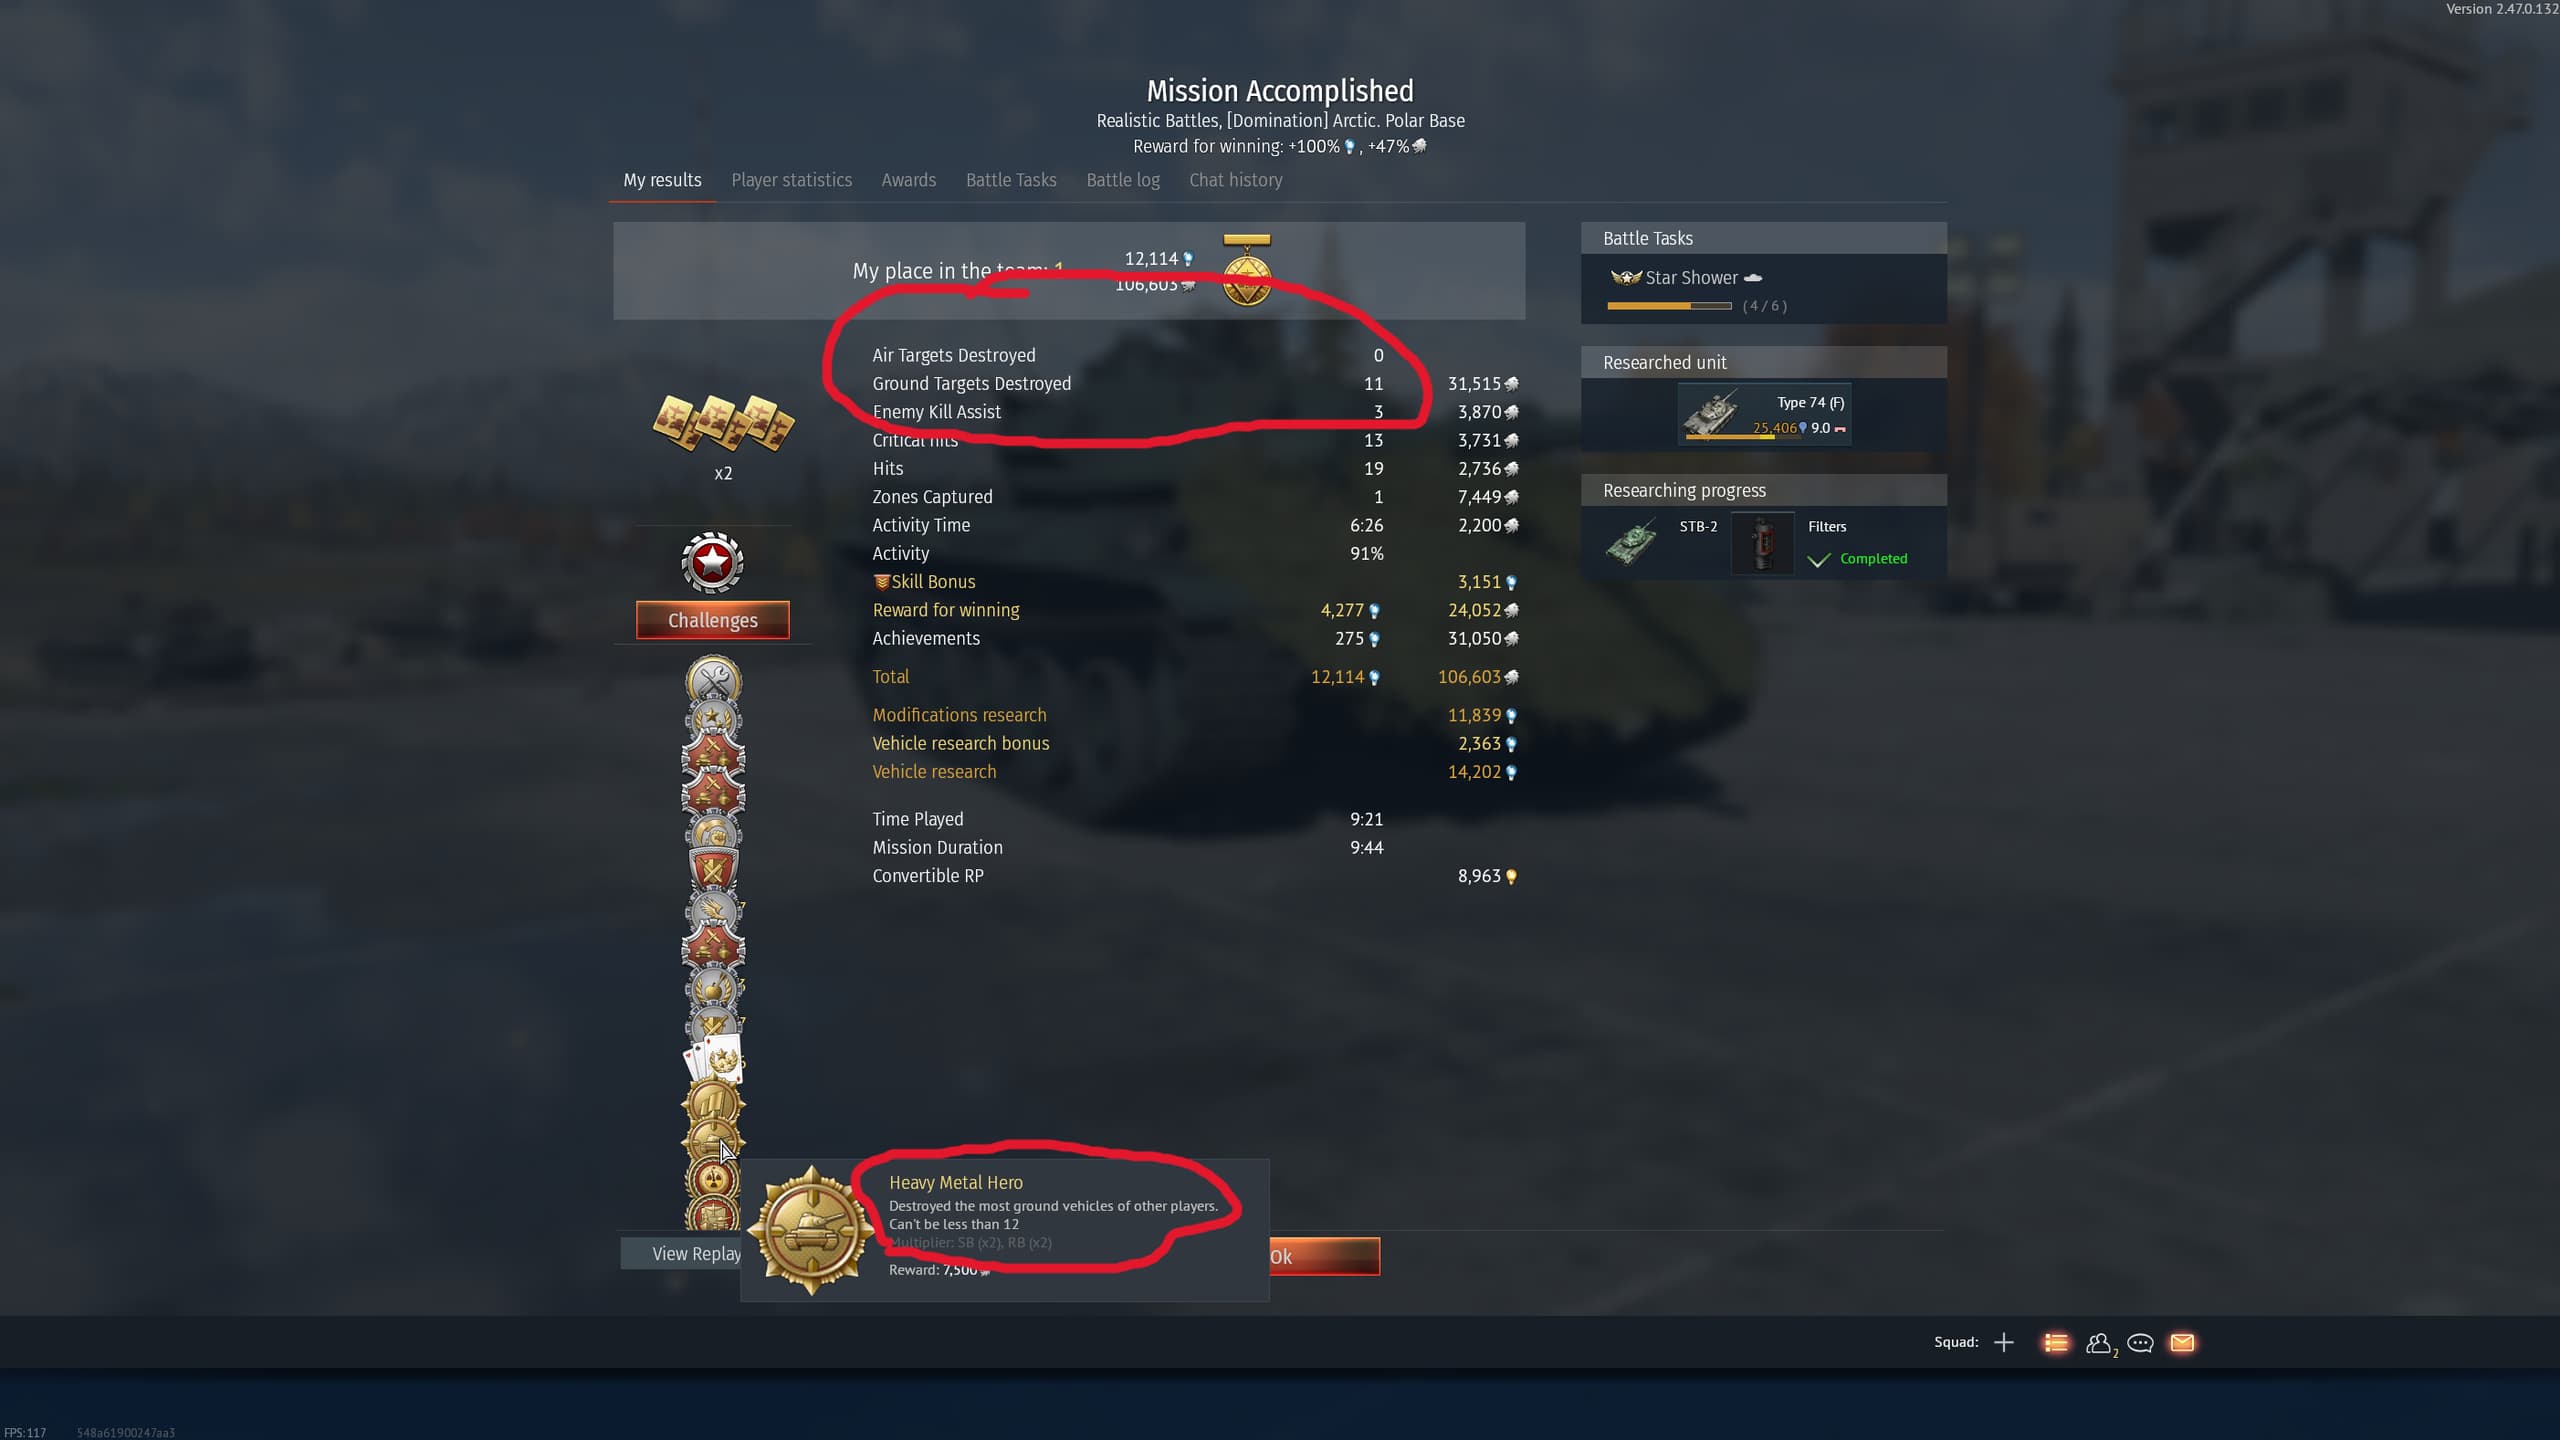Open the contacts friends icon
This screenshot has width=2560, height=1440.
(x=2100, y=1343)
